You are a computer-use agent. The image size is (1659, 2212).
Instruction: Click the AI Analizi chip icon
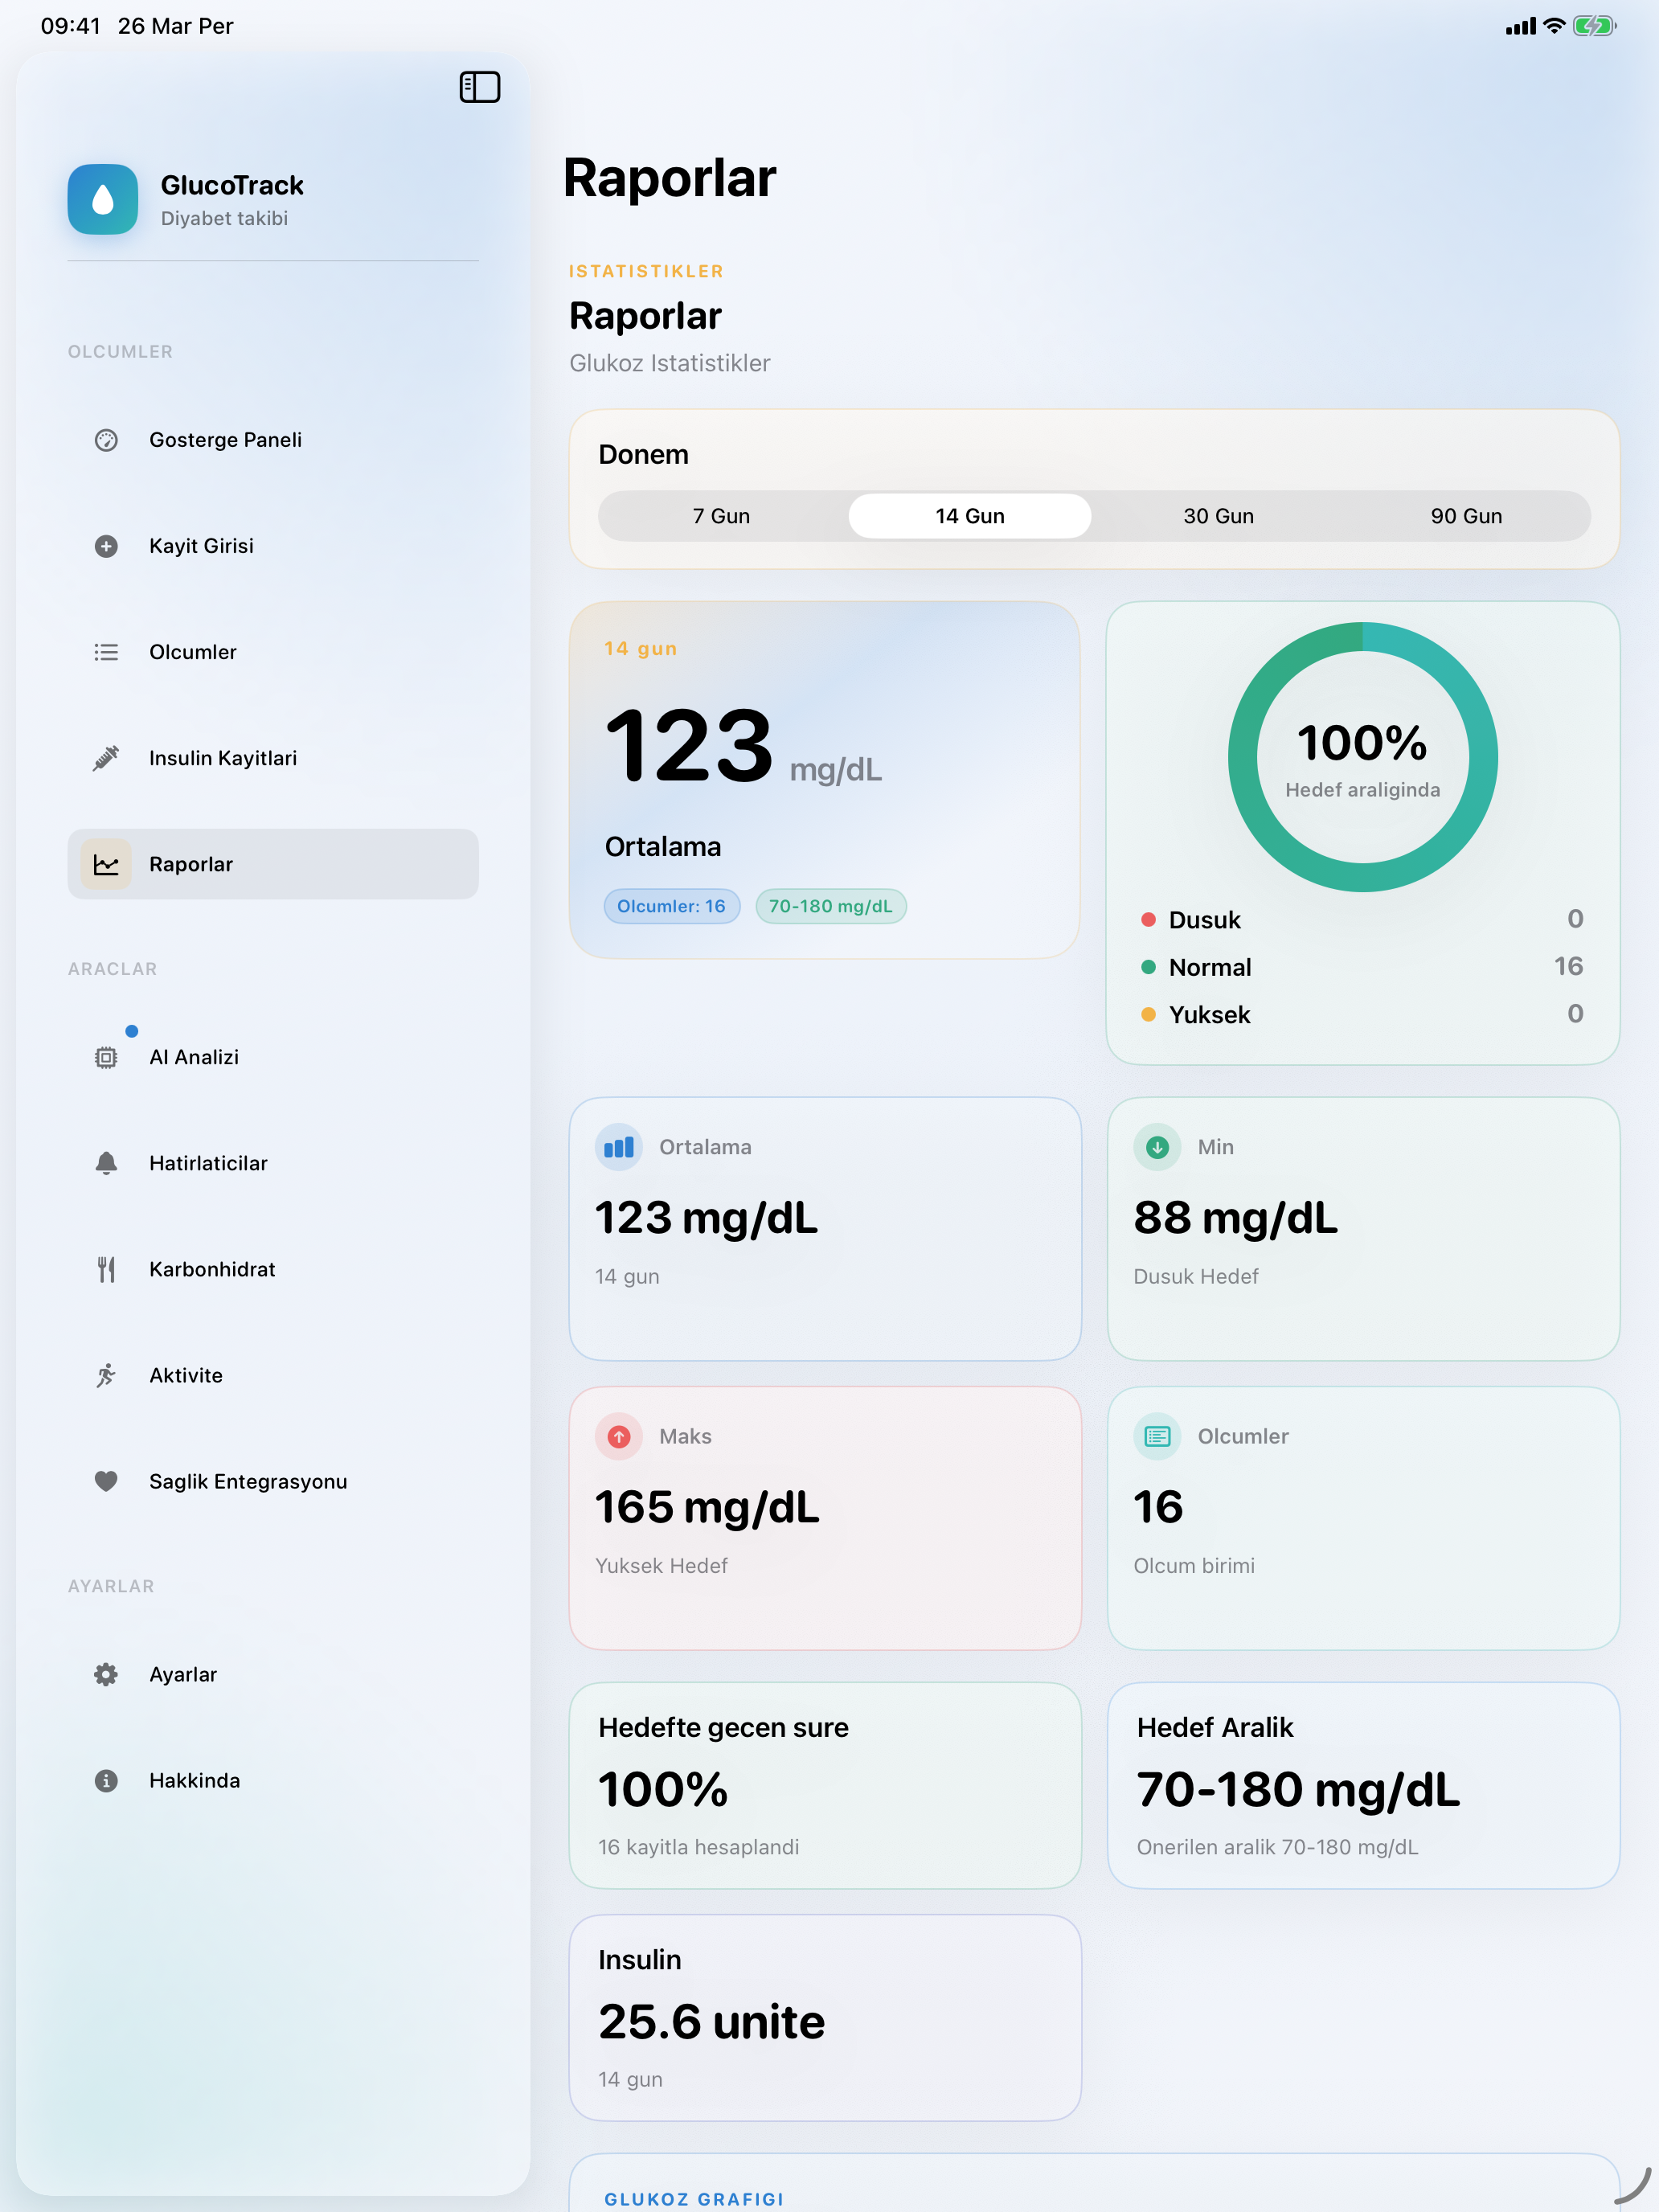coord(106,1057)
